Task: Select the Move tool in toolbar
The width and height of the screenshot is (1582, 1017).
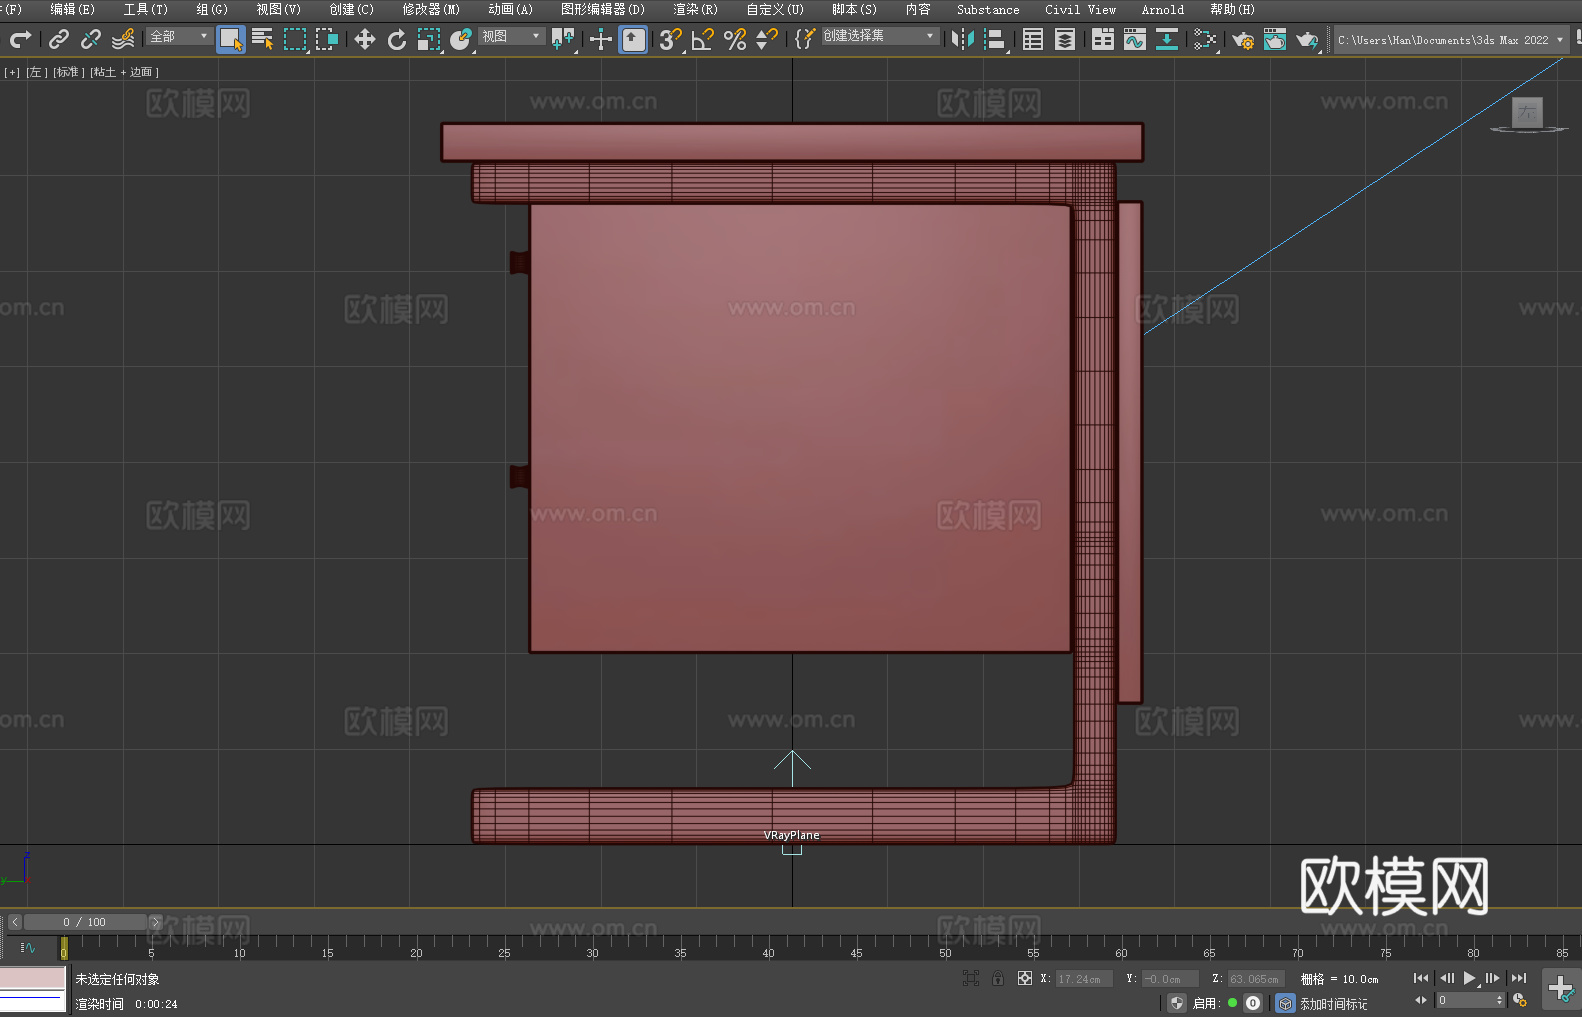Action: [x=365, y=39]
